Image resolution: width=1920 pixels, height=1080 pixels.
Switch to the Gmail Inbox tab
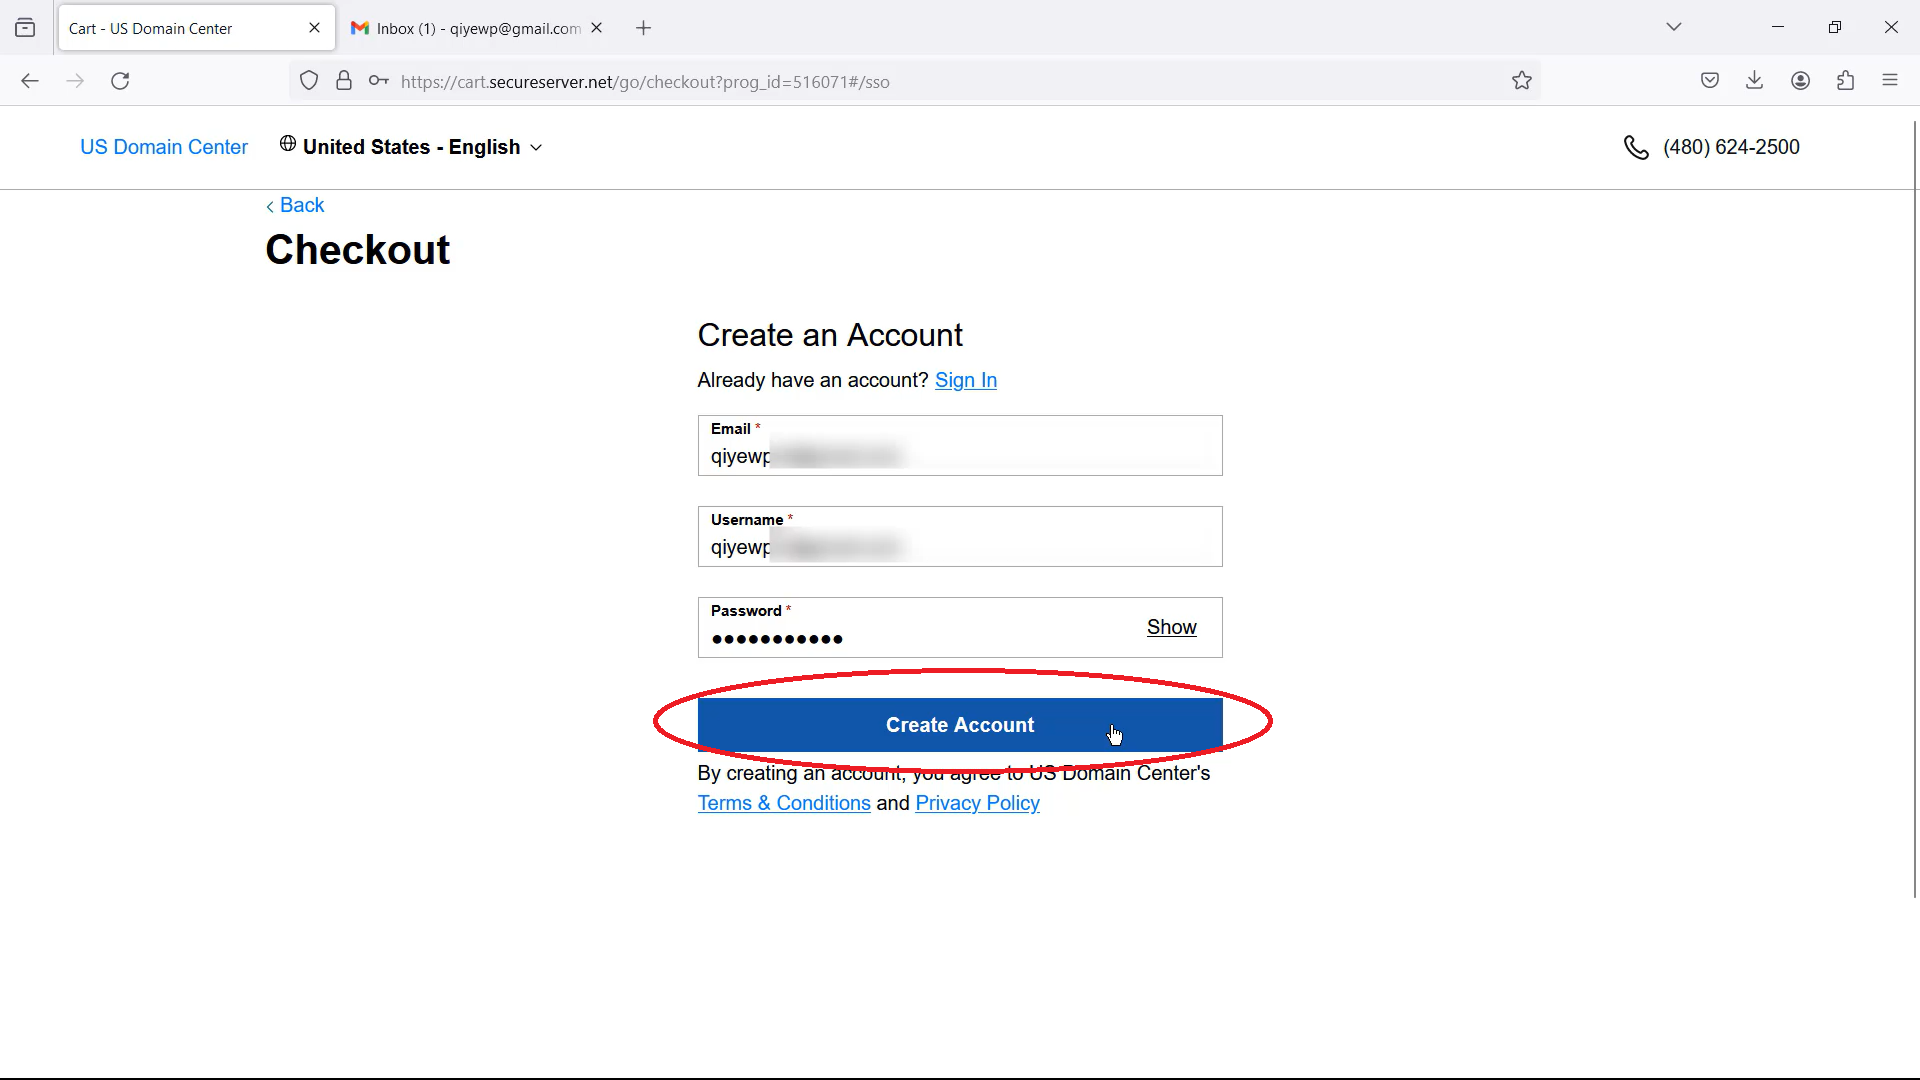[466, 28]
